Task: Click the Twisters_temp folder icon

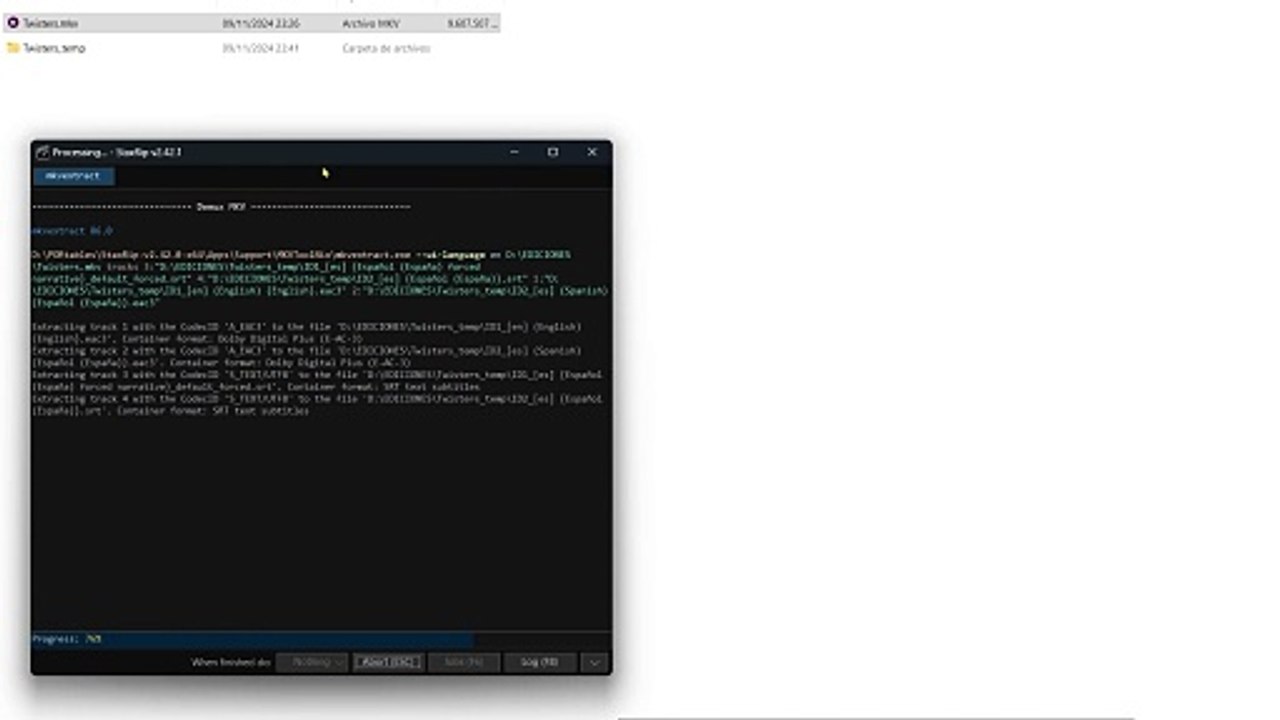Action: click(13, 48)
